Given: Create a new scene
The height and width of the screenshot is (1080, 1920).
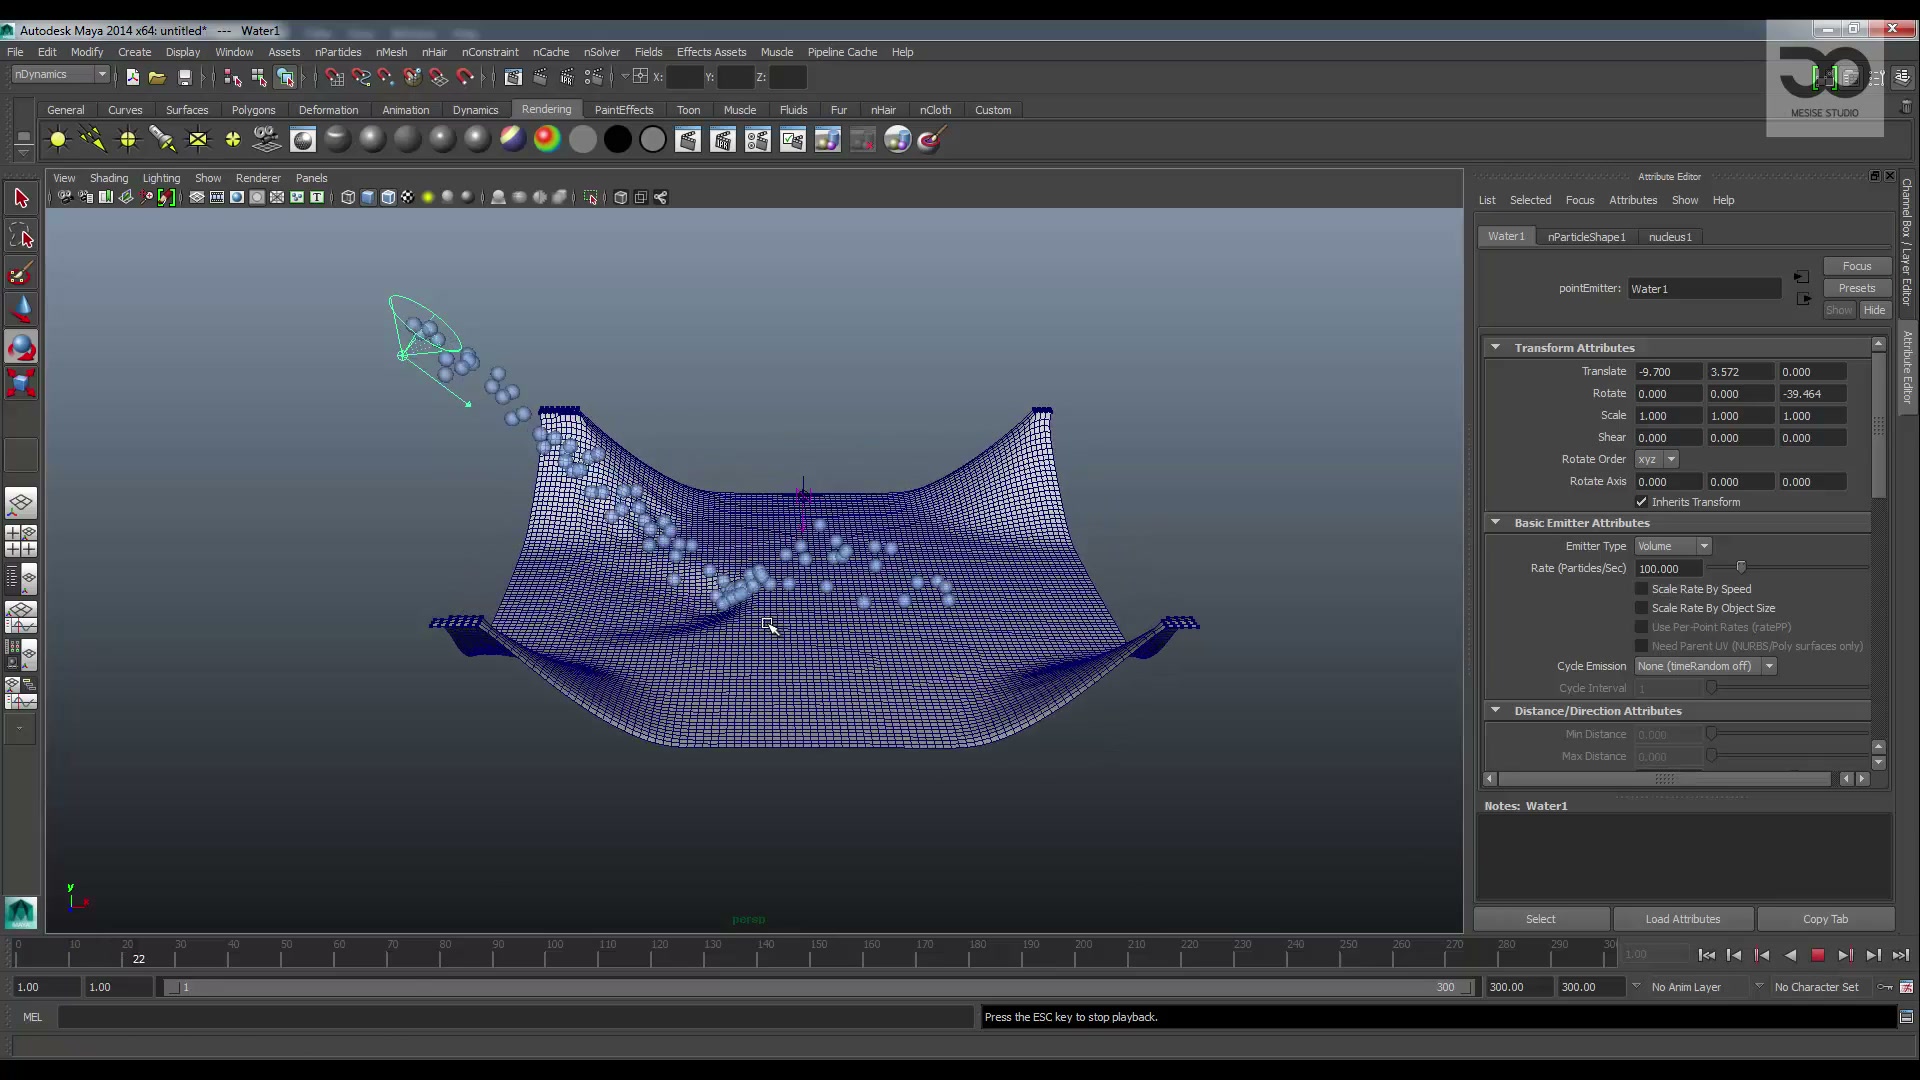Looking at the screenshot, I should click(x=132, y=77).
